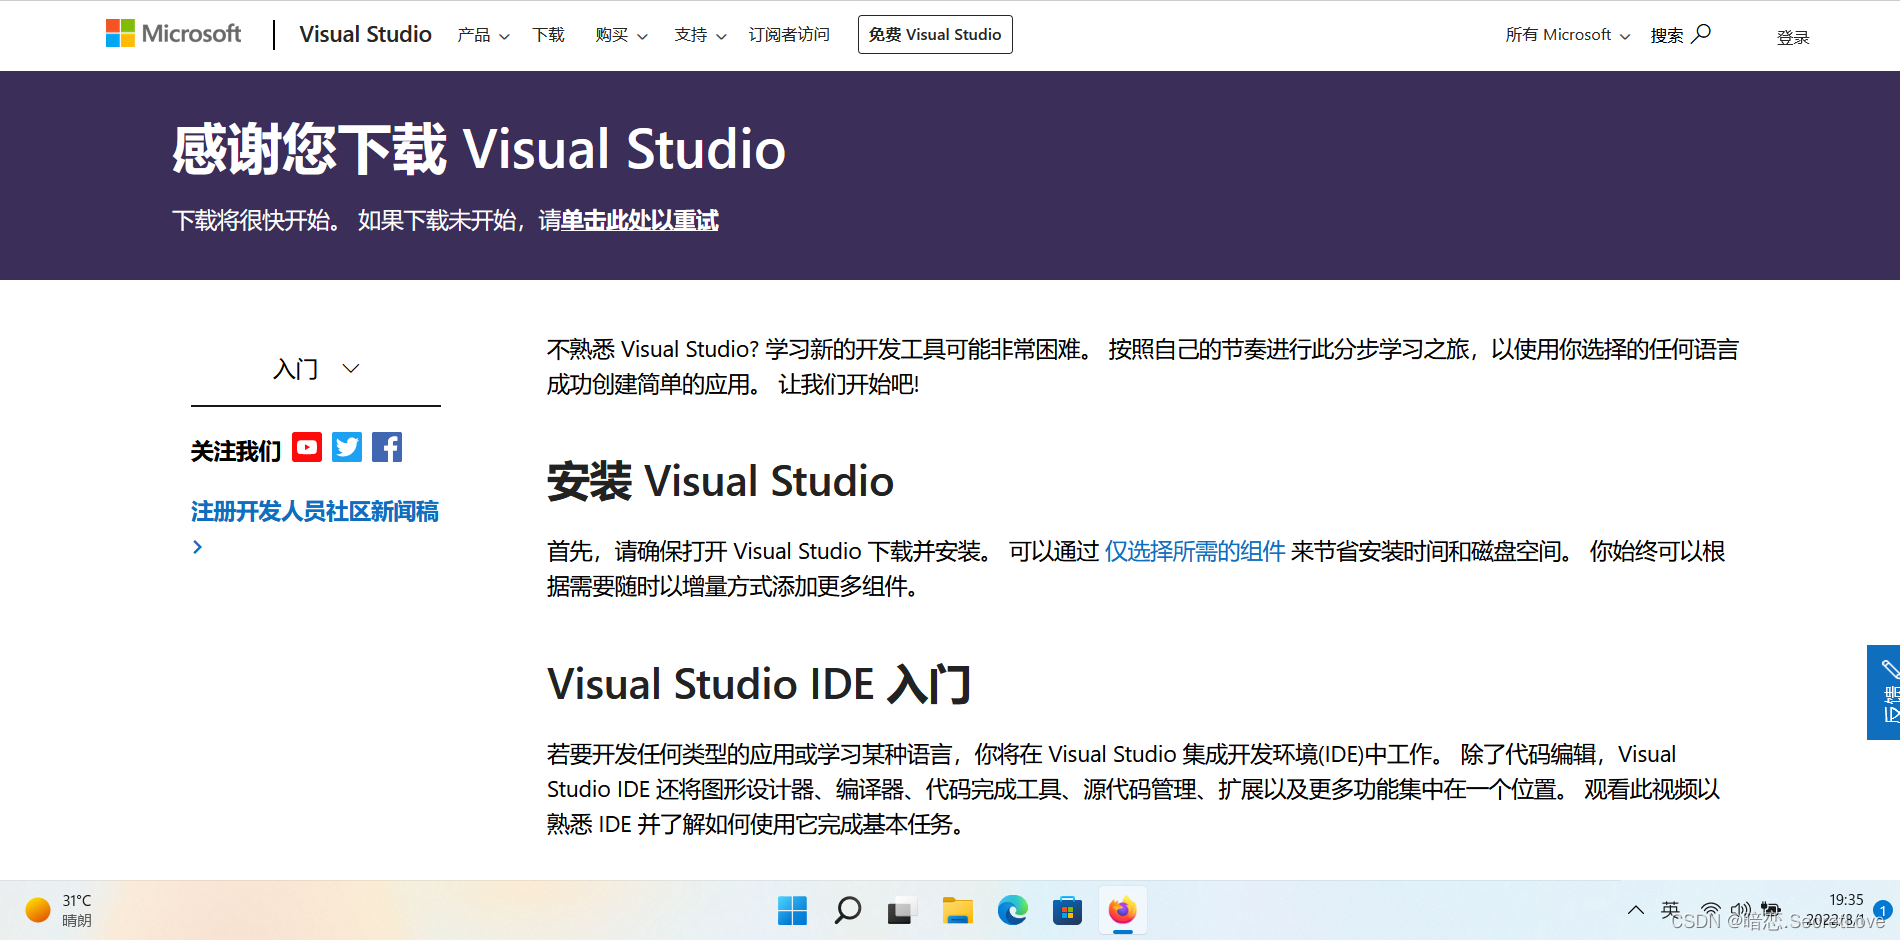Expand the 购买 menu
This screenshot has width=1900, height=940.
click(x=621, y=35)
